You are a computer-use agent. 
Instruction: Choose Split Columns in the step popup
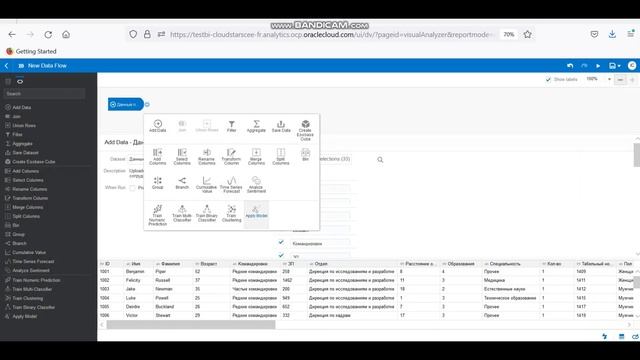click(281, 157)
